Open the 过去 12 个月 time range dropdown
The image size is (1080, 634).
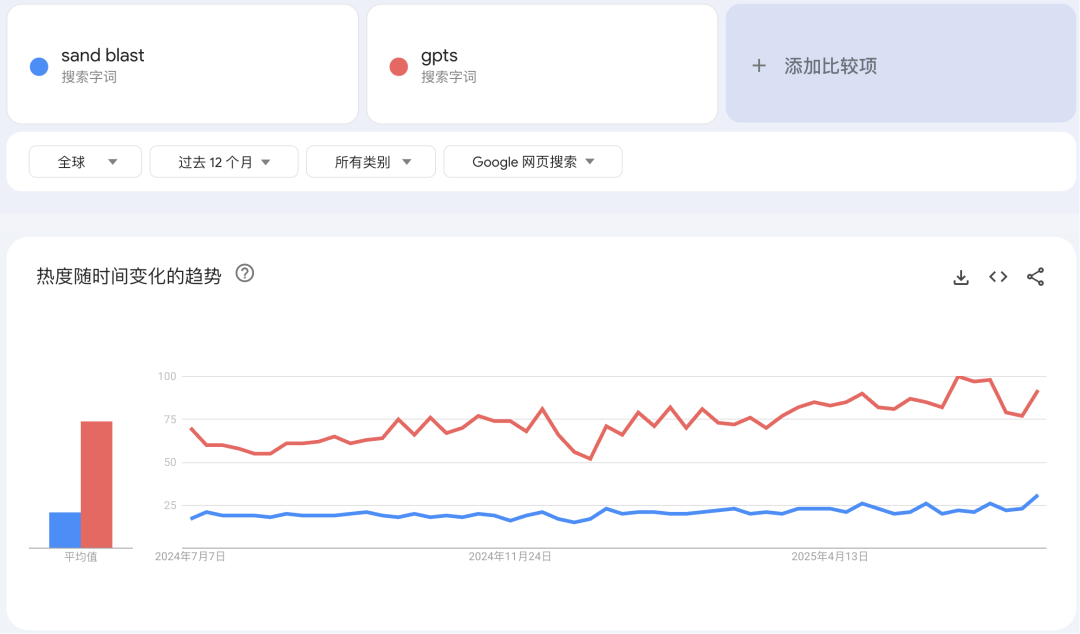click(x=223, y=161)
